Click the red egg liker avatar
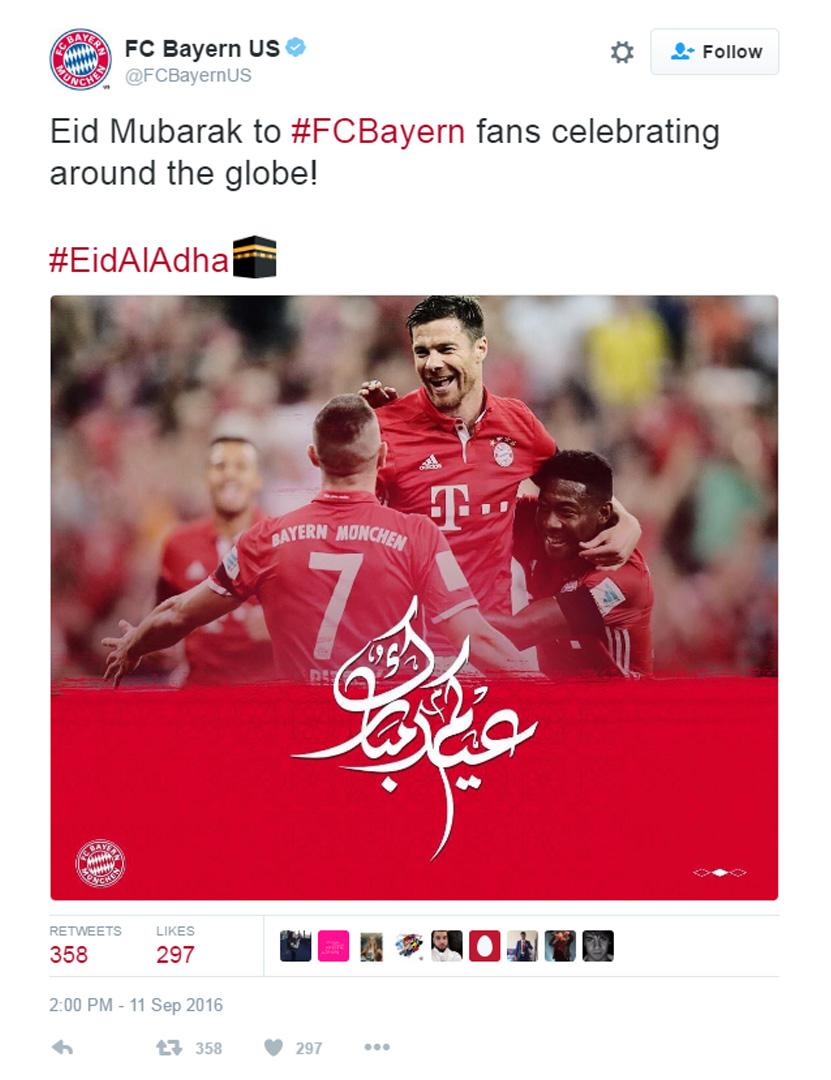The height and width of the screenshot is (1080, 831). pos(484,946)
